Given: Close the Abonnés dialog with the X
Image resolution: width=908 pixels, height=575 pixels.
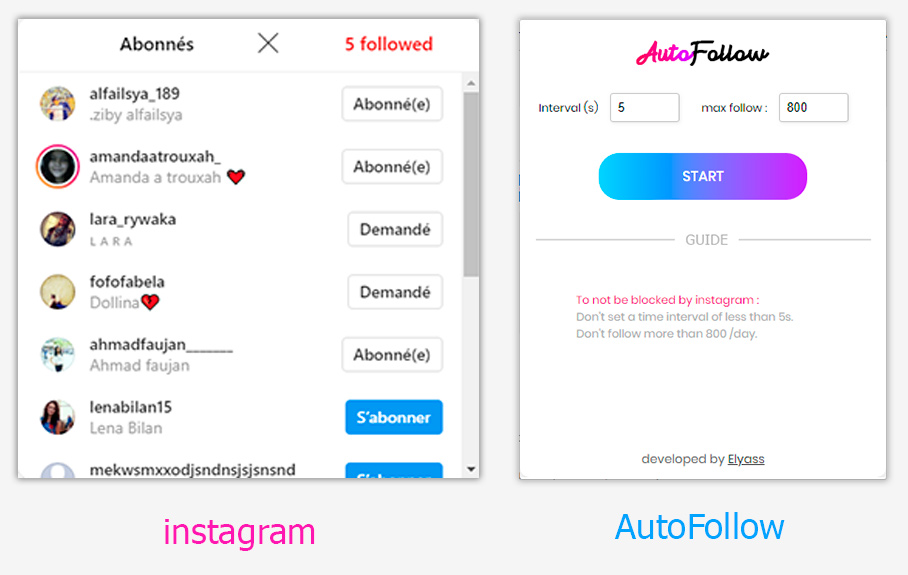Looking at the screenshot, I should tap(268, 43).
